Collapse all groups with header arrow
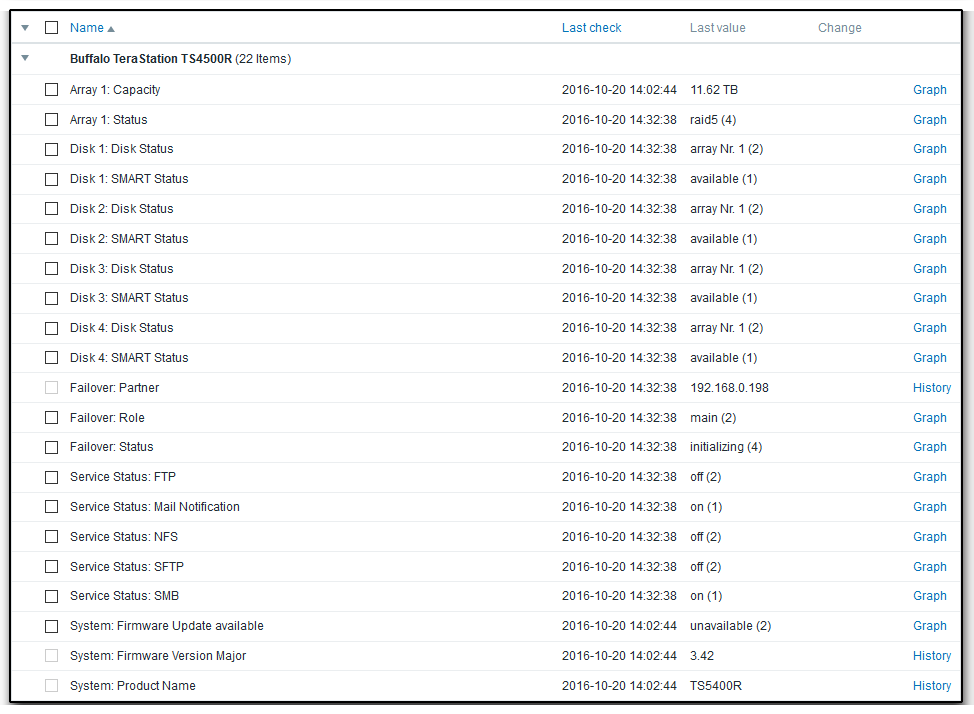The height and width of the screenshot is (714, 974). click(x=25, y=28)
